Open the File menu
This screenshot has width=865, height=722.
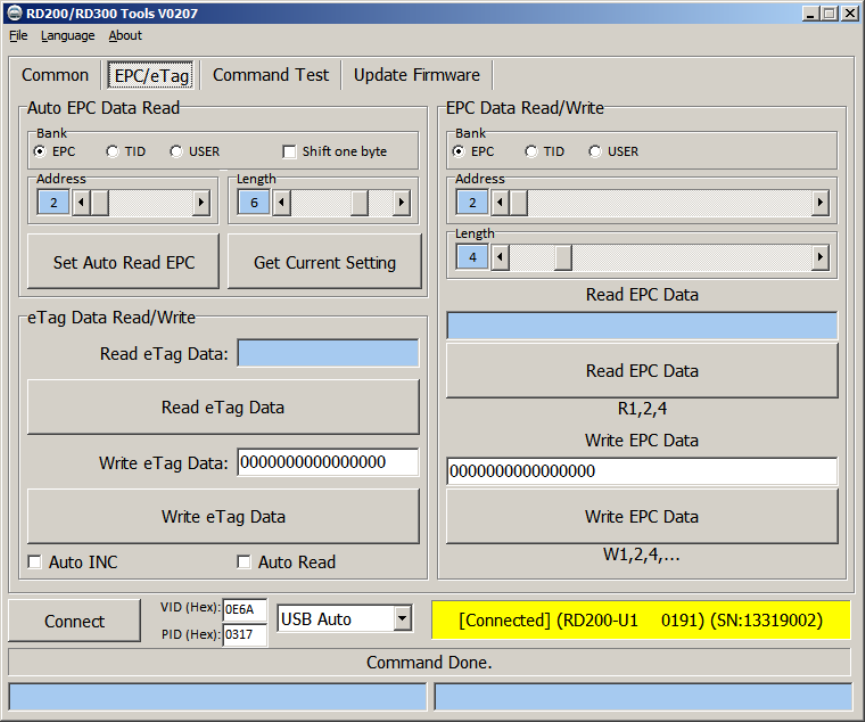point(18,36)
